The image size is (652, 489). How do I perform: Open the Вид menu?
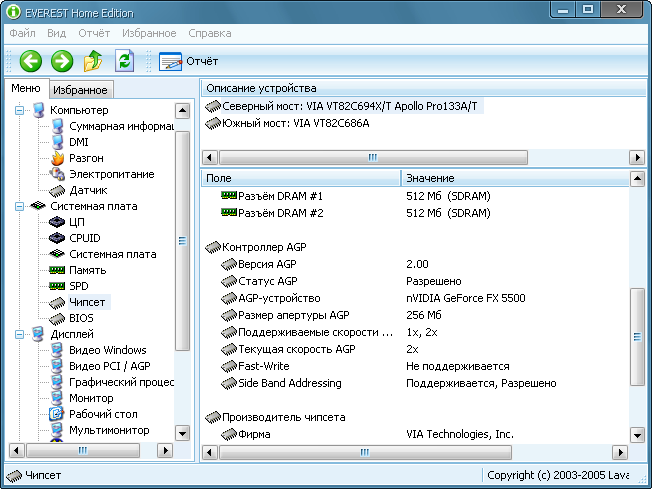pos(57,33)
